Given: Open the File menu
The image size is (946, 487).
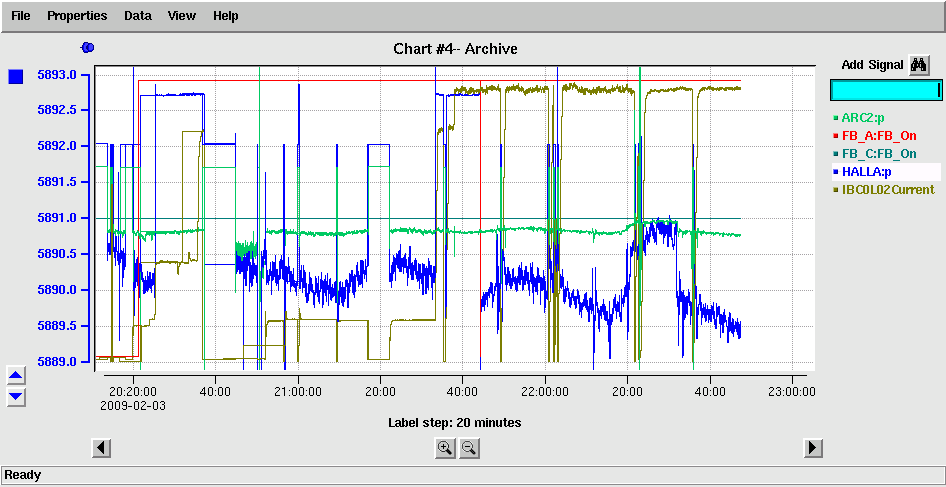Looking at the screenshot, I should coord(21,16).
